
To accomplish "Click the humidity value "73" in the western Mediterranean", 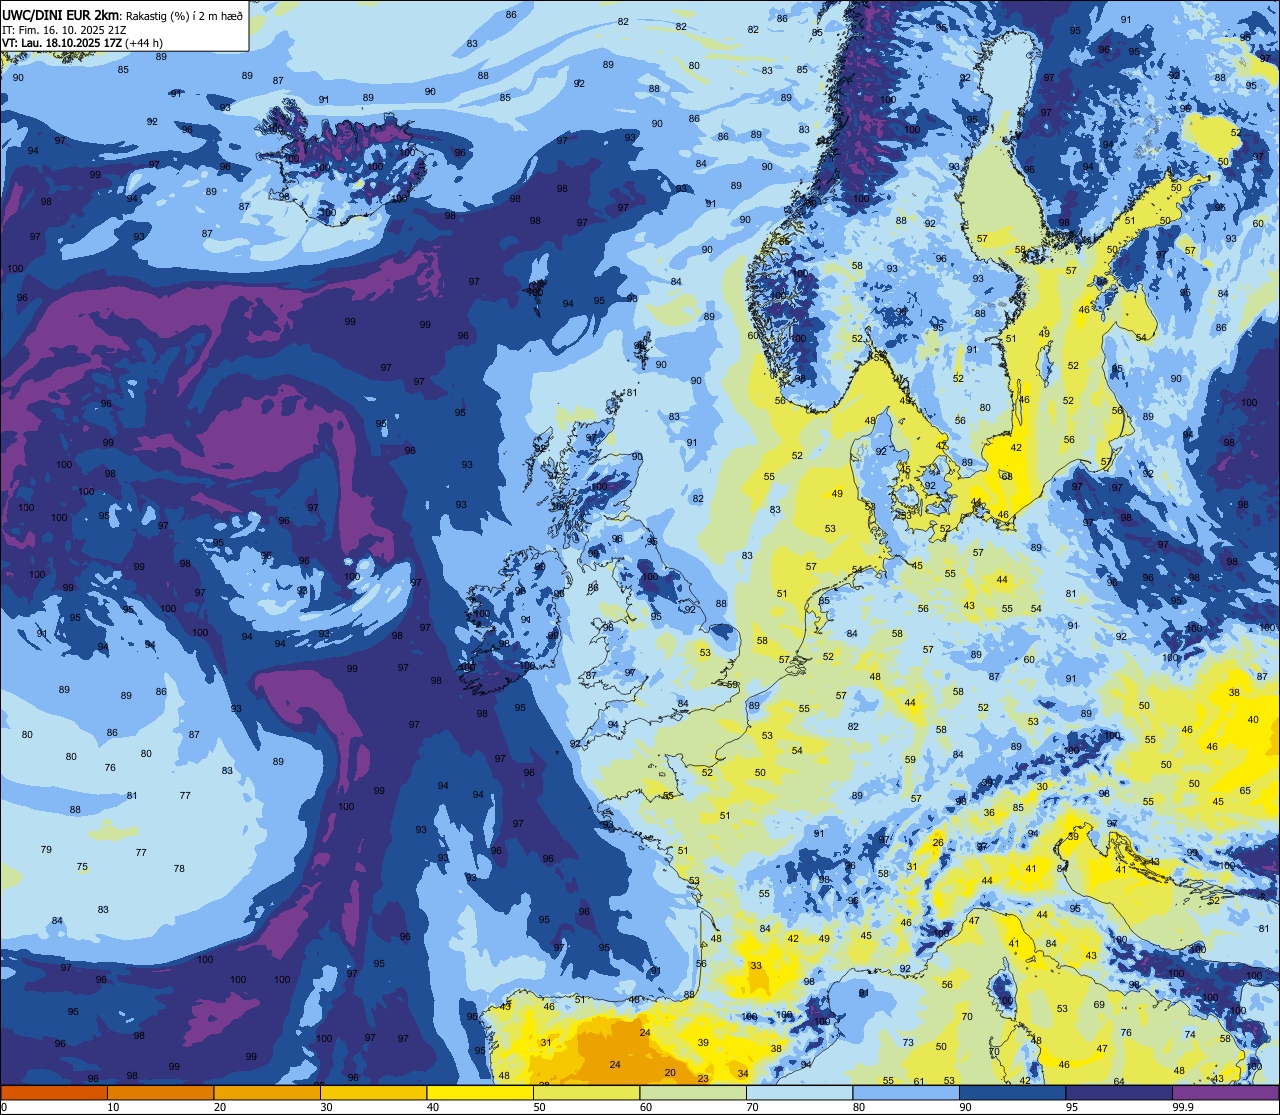I will coord(908,1042).
